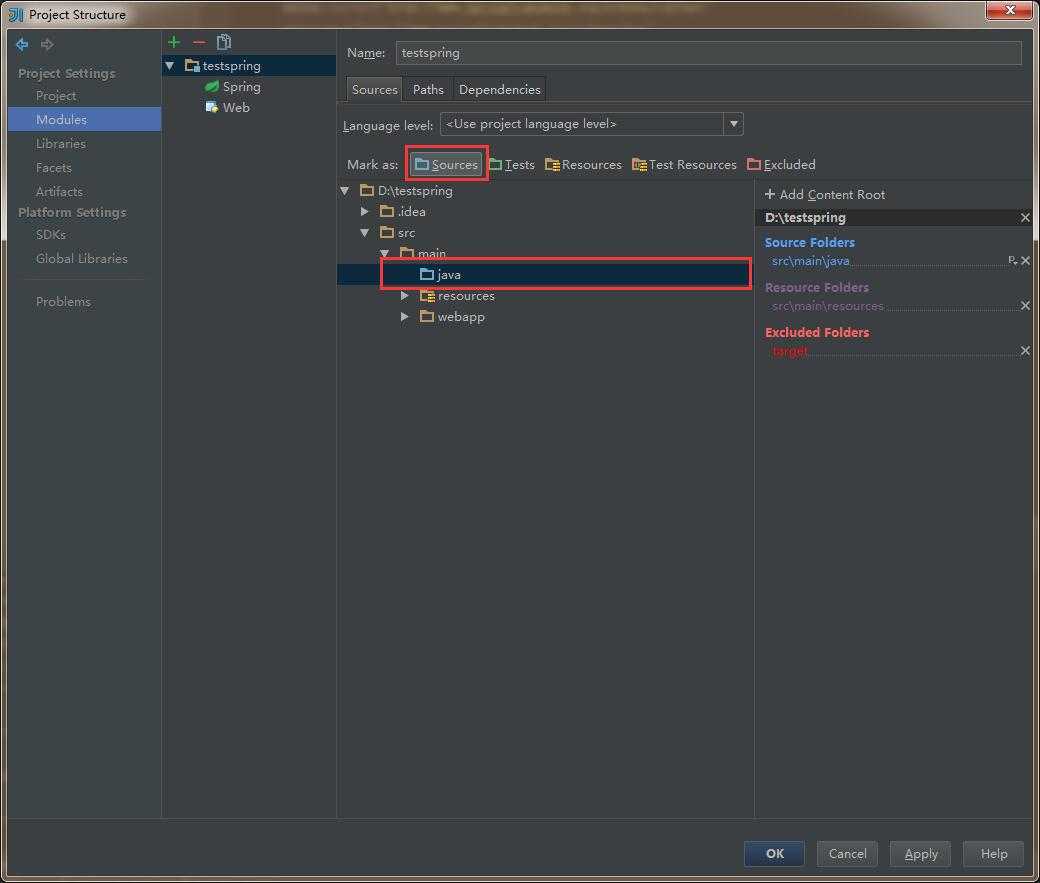The height and width of the screenshot is (883, 1040).
Task: Mark folder as Excluded
Action: (x=781, y=165)
